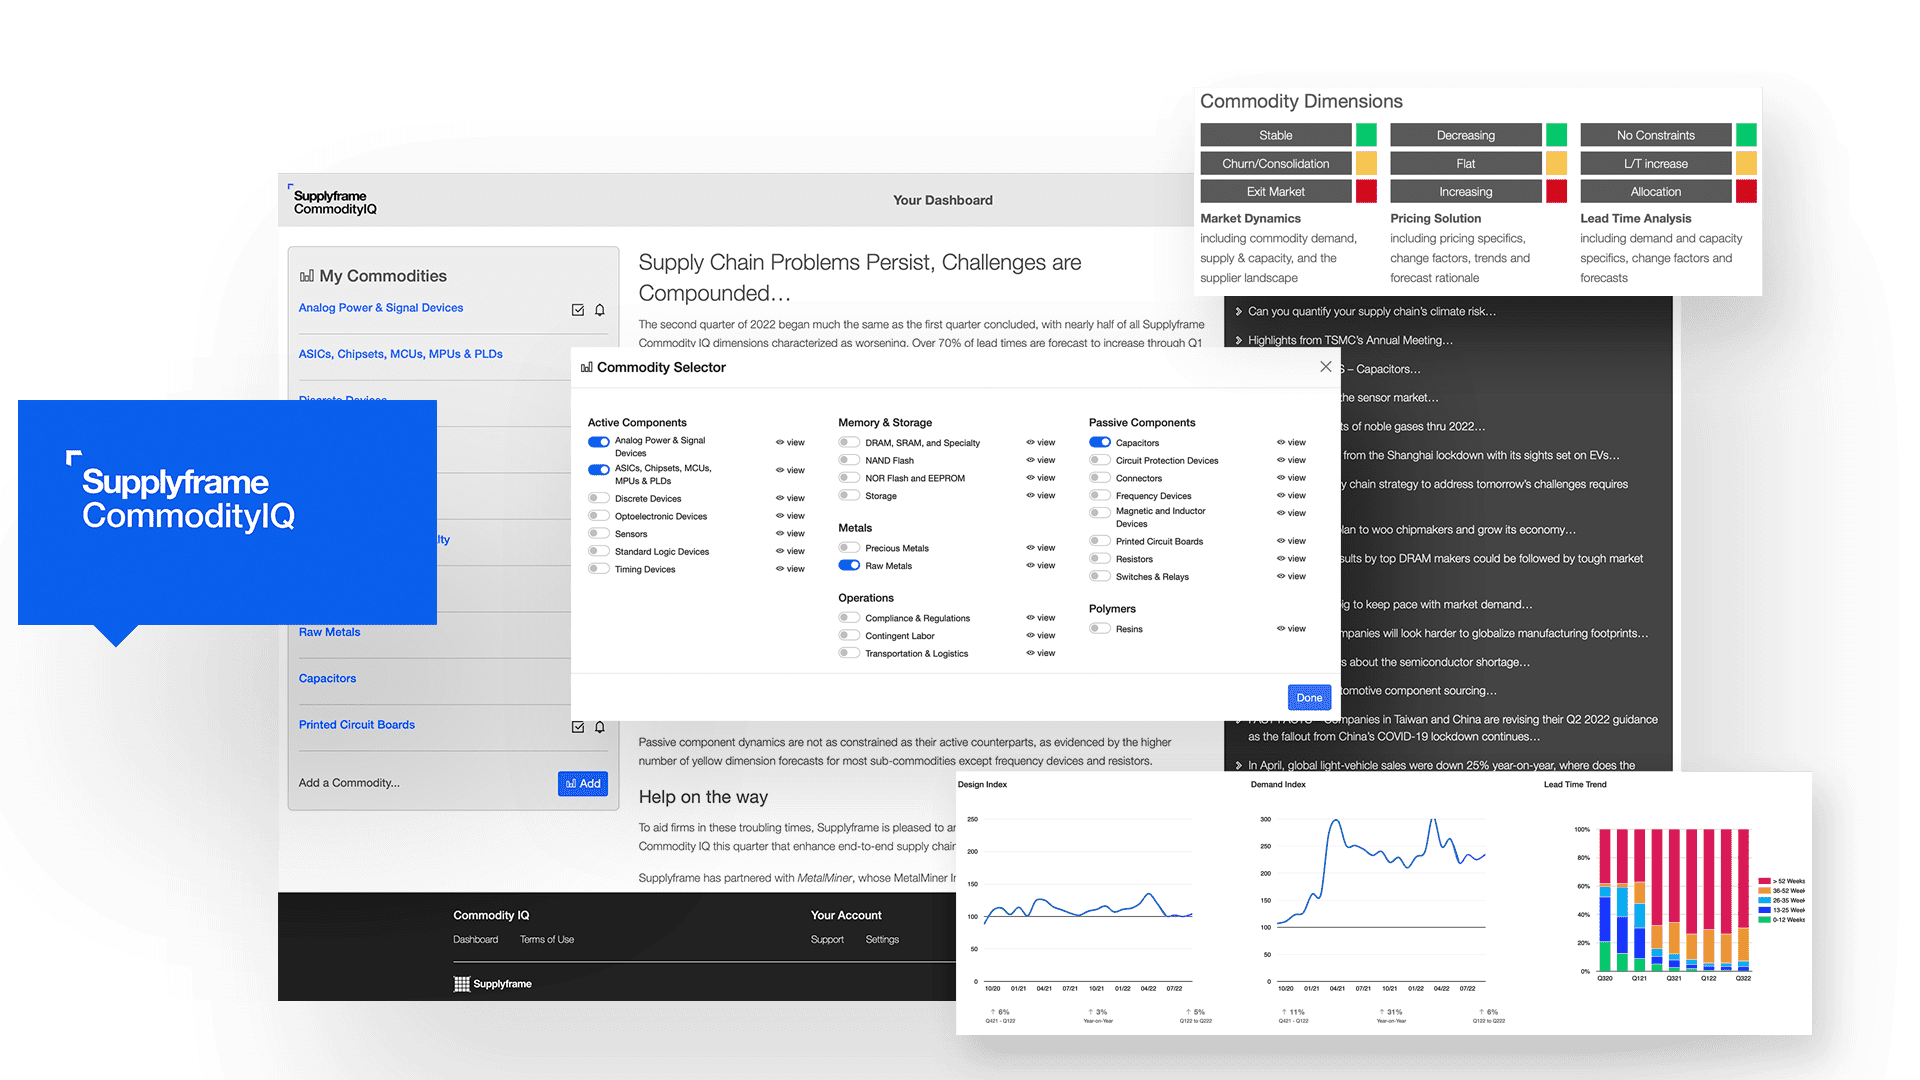1920x1080 pixels.
Task: Enable Precious Metals toggle
Action: click(849, 548)
